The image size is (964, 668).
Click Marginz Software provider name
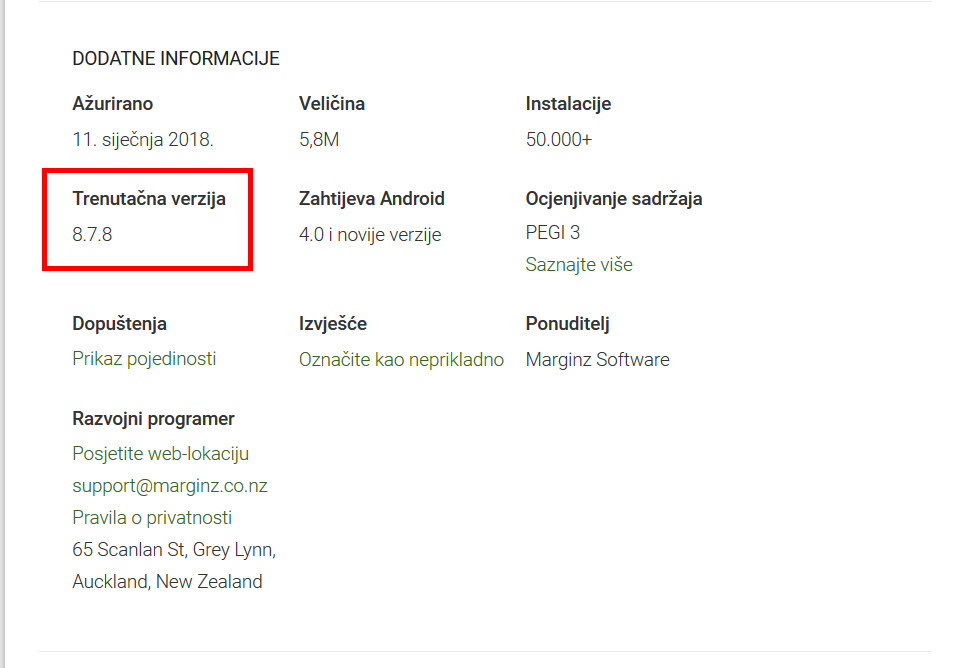[x=597, y=359]
